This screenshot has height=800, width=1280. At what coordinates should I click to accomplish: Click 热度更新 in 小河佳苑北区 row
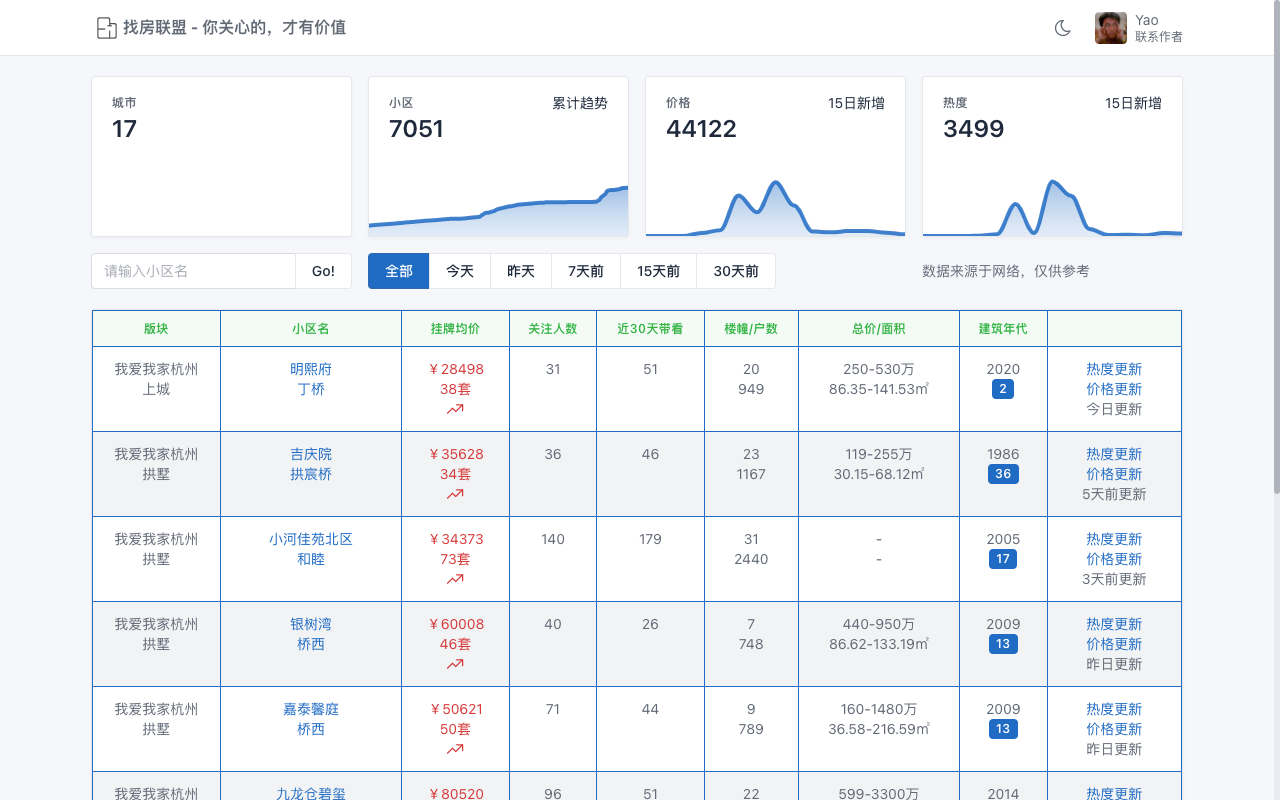pos(1114,539)
